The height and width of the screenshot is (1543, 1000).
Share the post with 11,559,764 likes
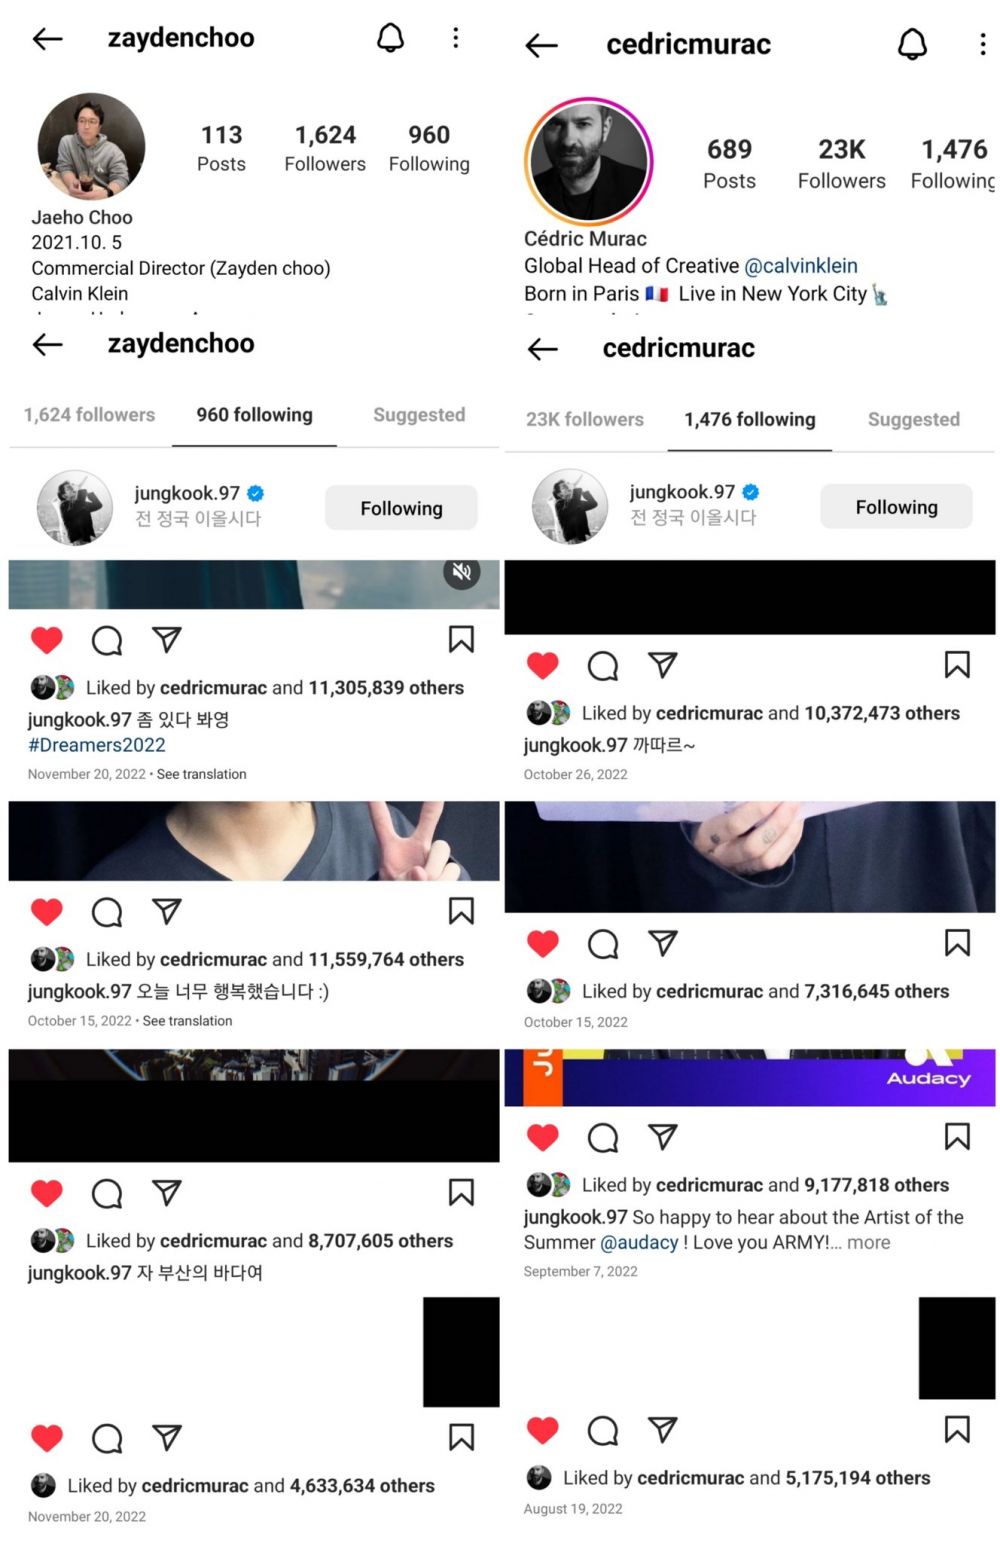[167, 911]
